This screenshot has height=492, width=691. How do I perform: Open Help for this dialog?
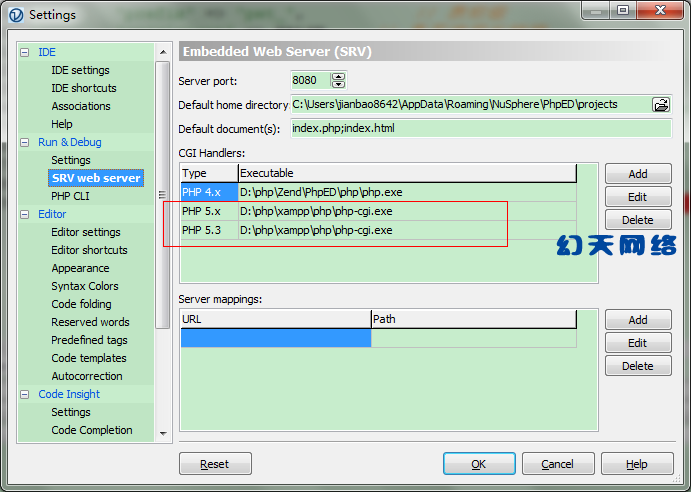[x=637, y=464]
